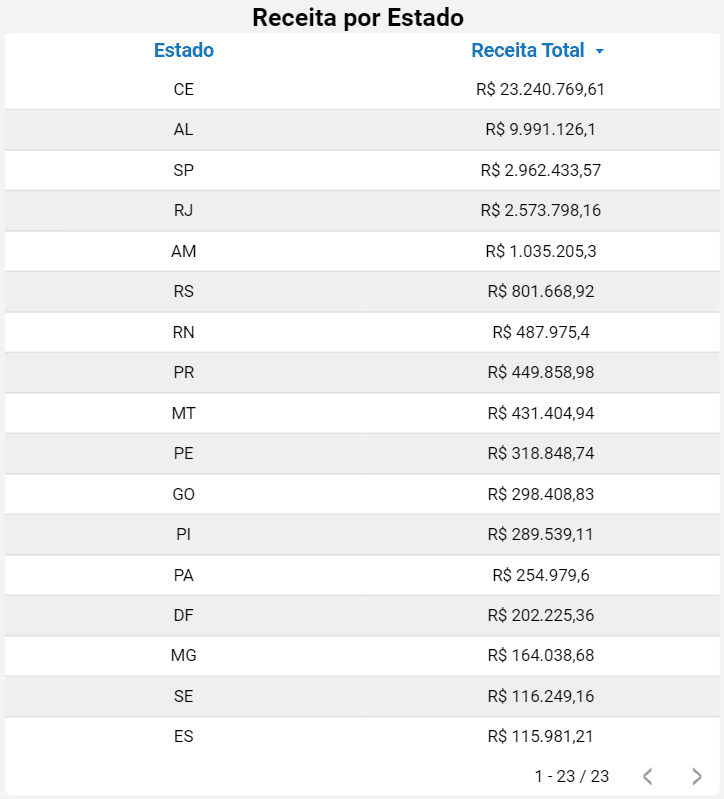The height and width of the screenshot is (799, 724).
Task: Click the Receita por Estado title
Action: [358, 17]
